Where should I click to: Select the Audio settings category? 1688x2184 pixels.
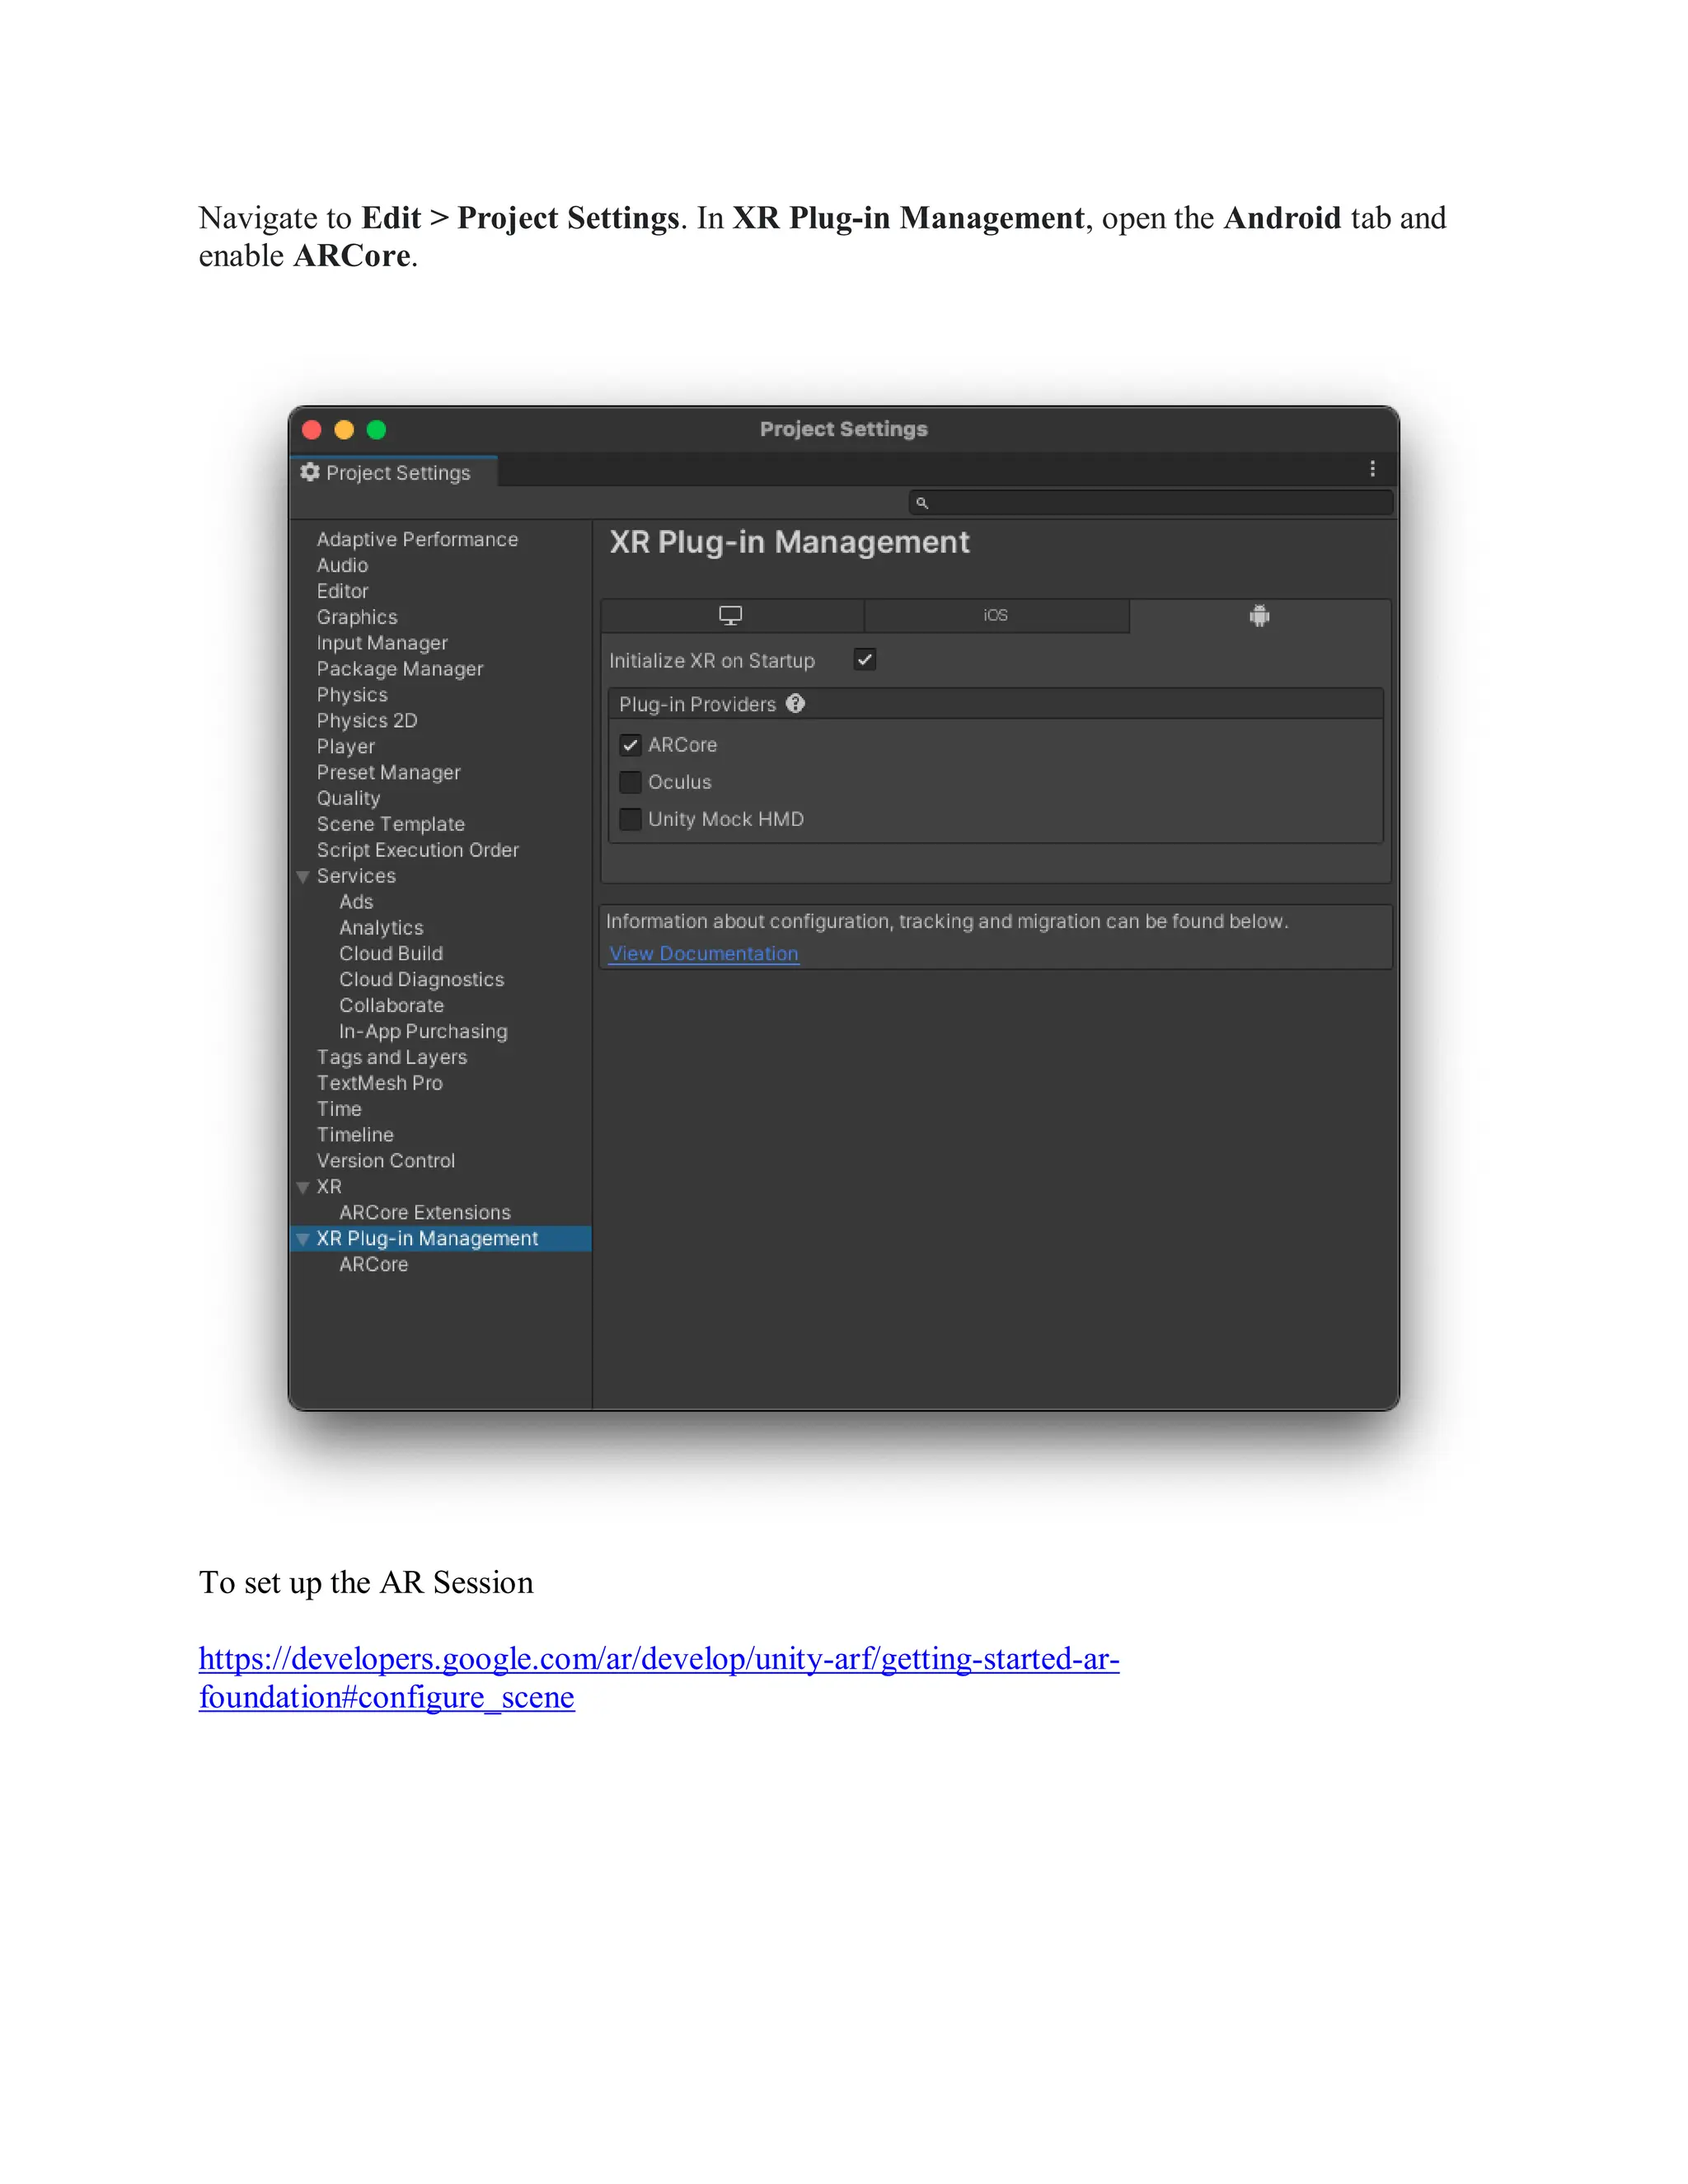point(342,566)
